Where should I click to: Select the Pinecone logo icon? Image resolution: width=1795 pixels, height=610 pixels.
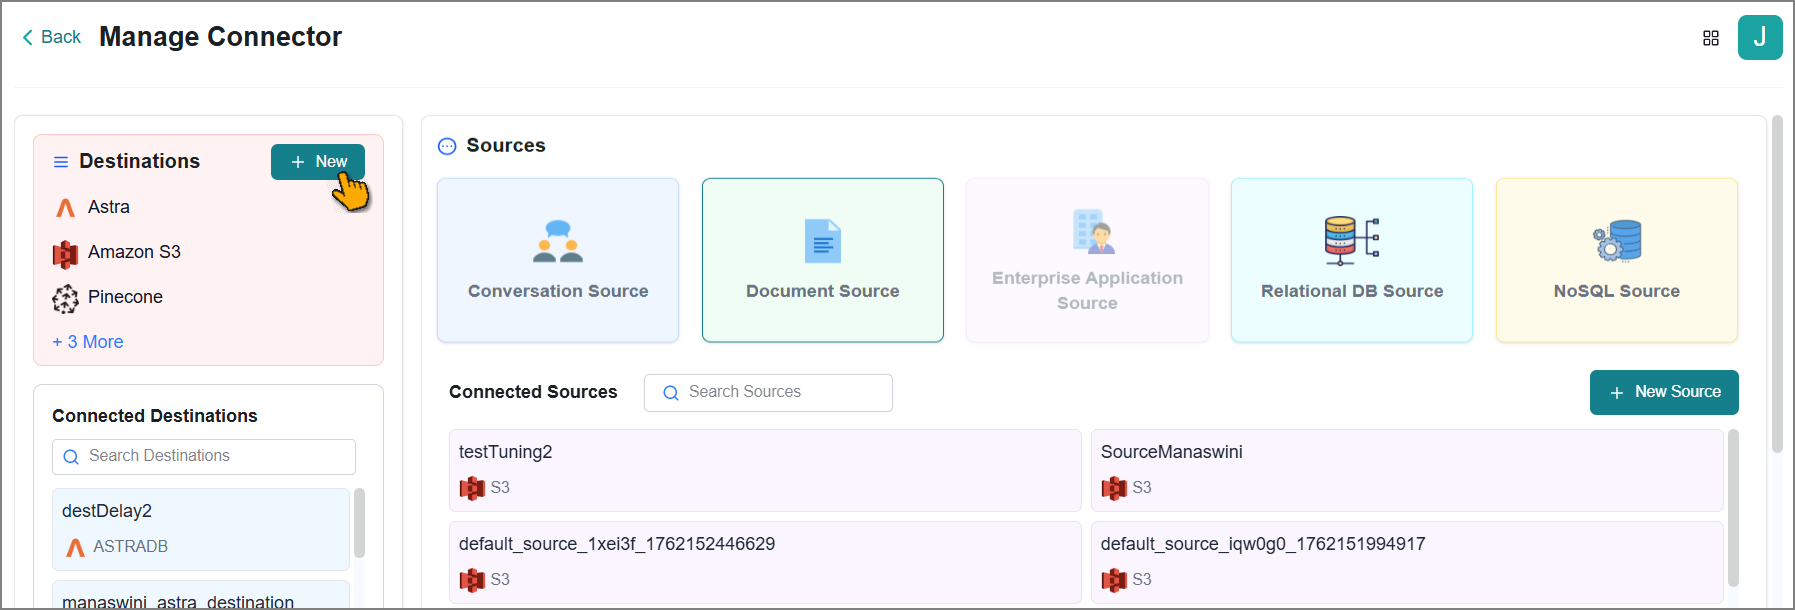coord(65,298)
